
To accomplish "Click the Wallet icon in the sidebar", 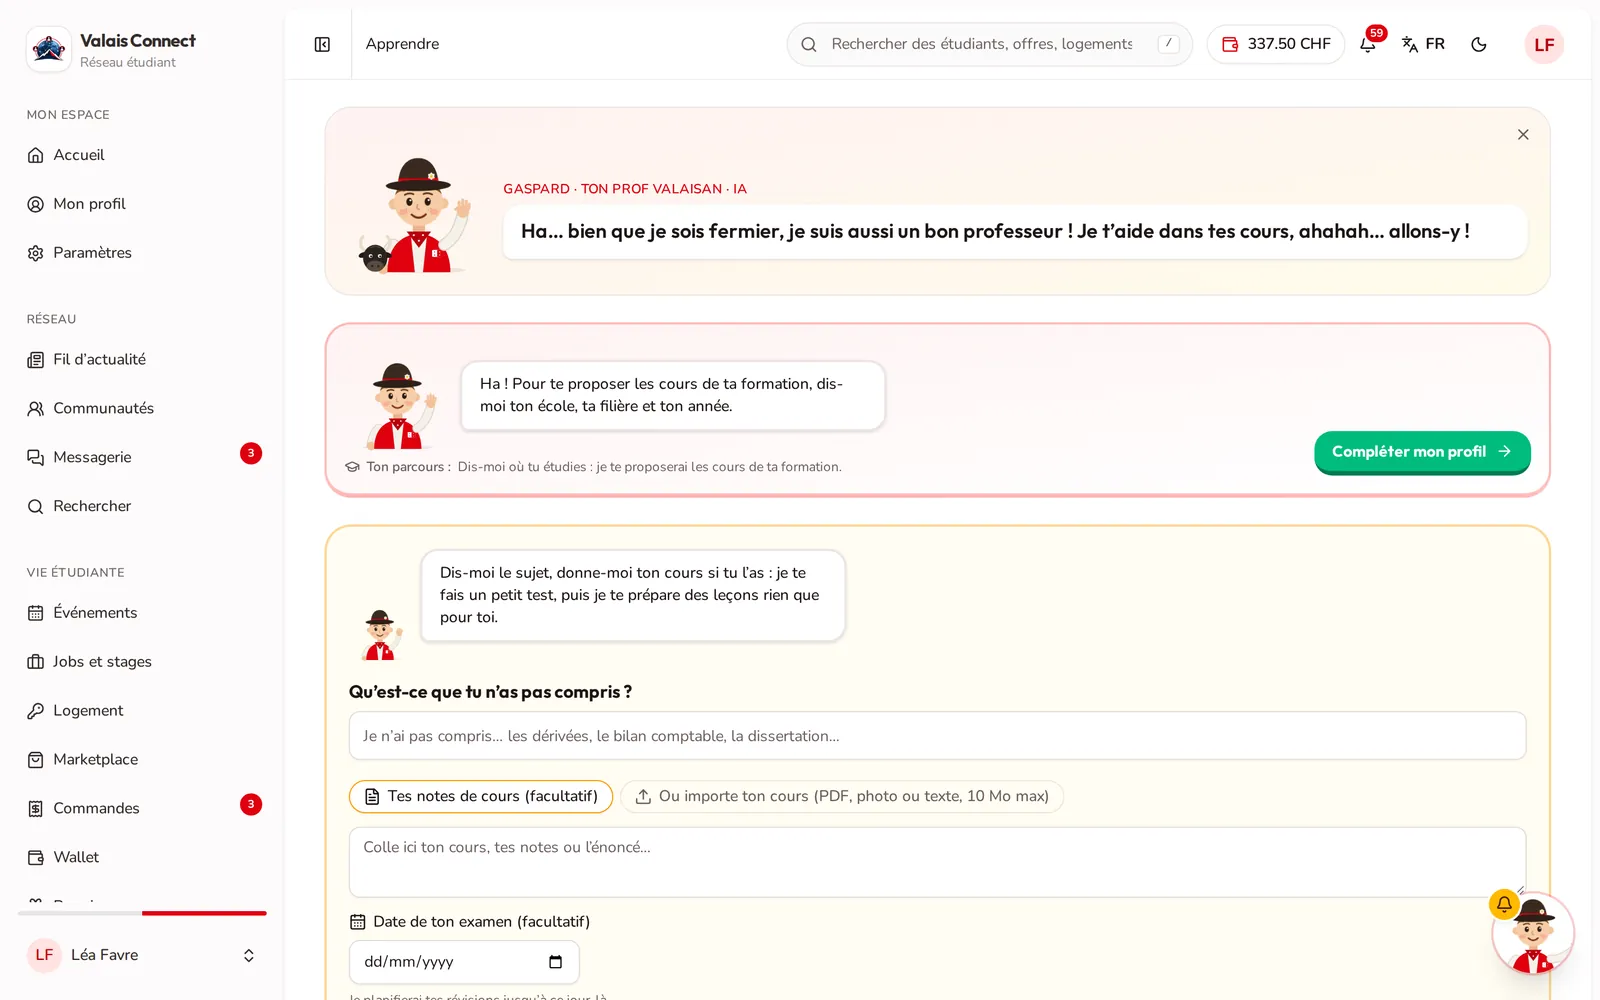I will point(35,858).
